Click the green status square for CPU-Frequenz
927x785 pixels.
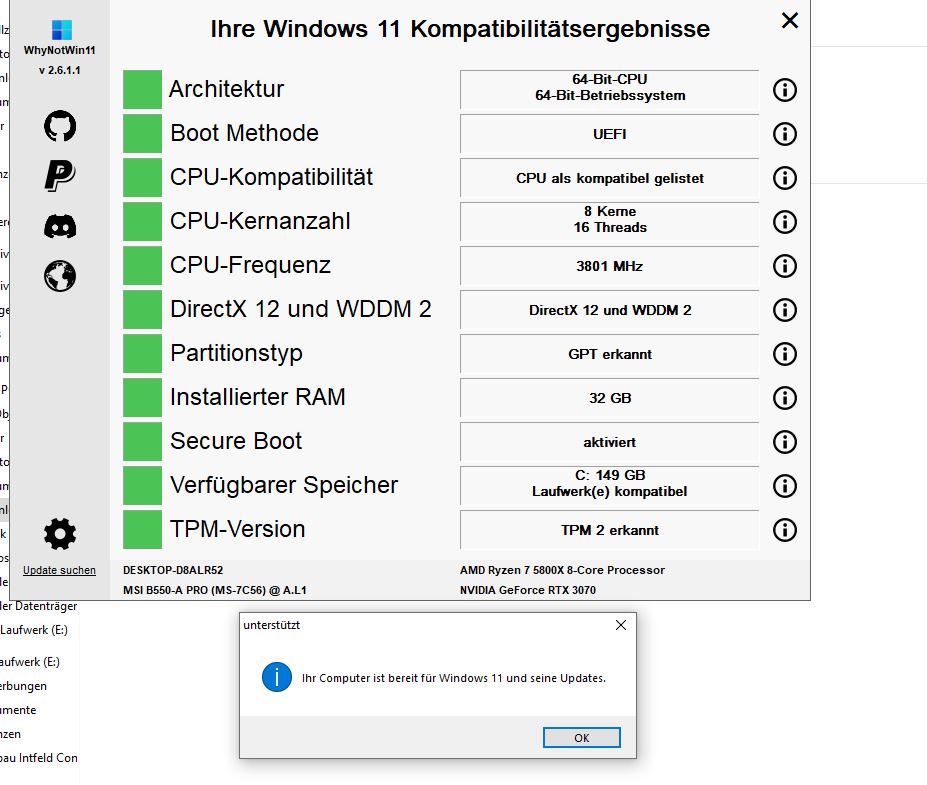click(x=142, y=265)
